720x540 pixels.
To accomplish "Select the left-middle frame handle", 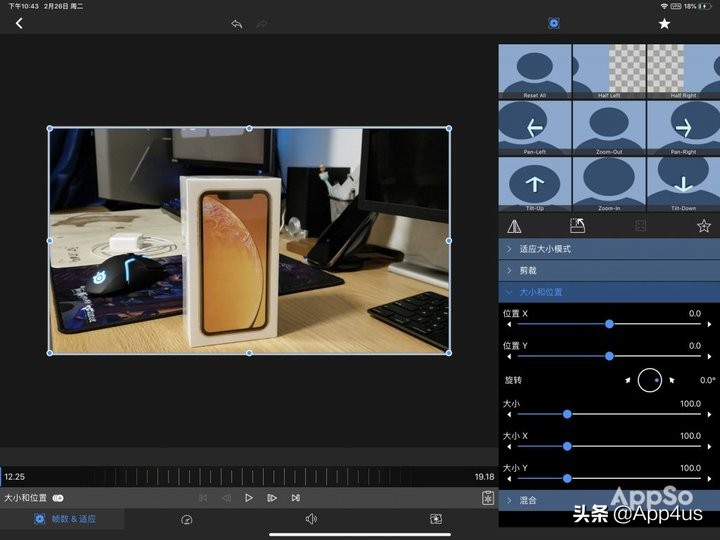I will pos(50,241).
